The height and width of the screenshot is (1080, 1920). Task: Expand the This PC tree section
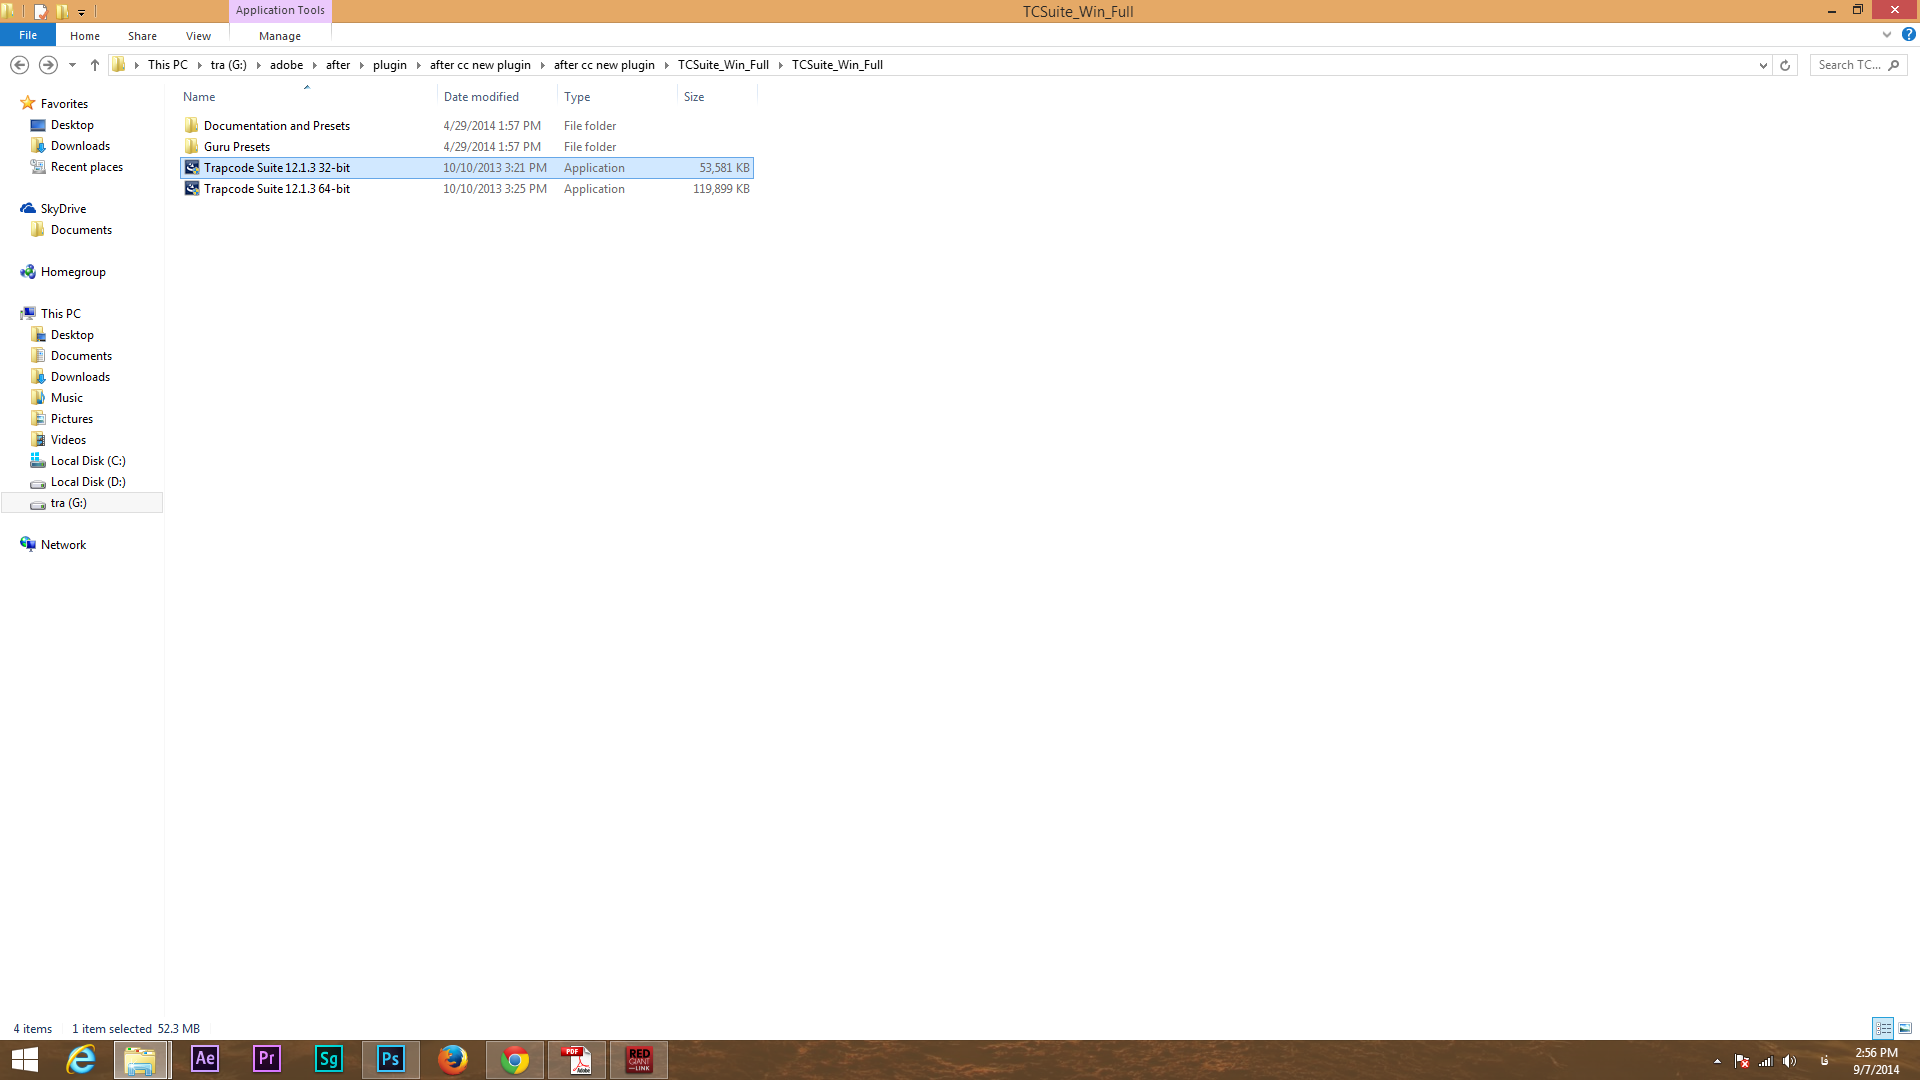click(11, 313)
